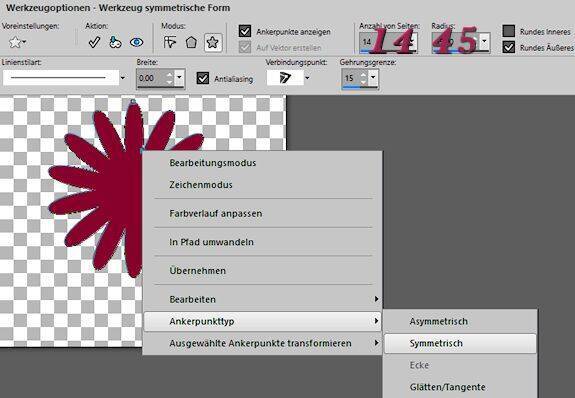Click the Breite width input field
The image size is (575, 398).
[x=151, y=78]
